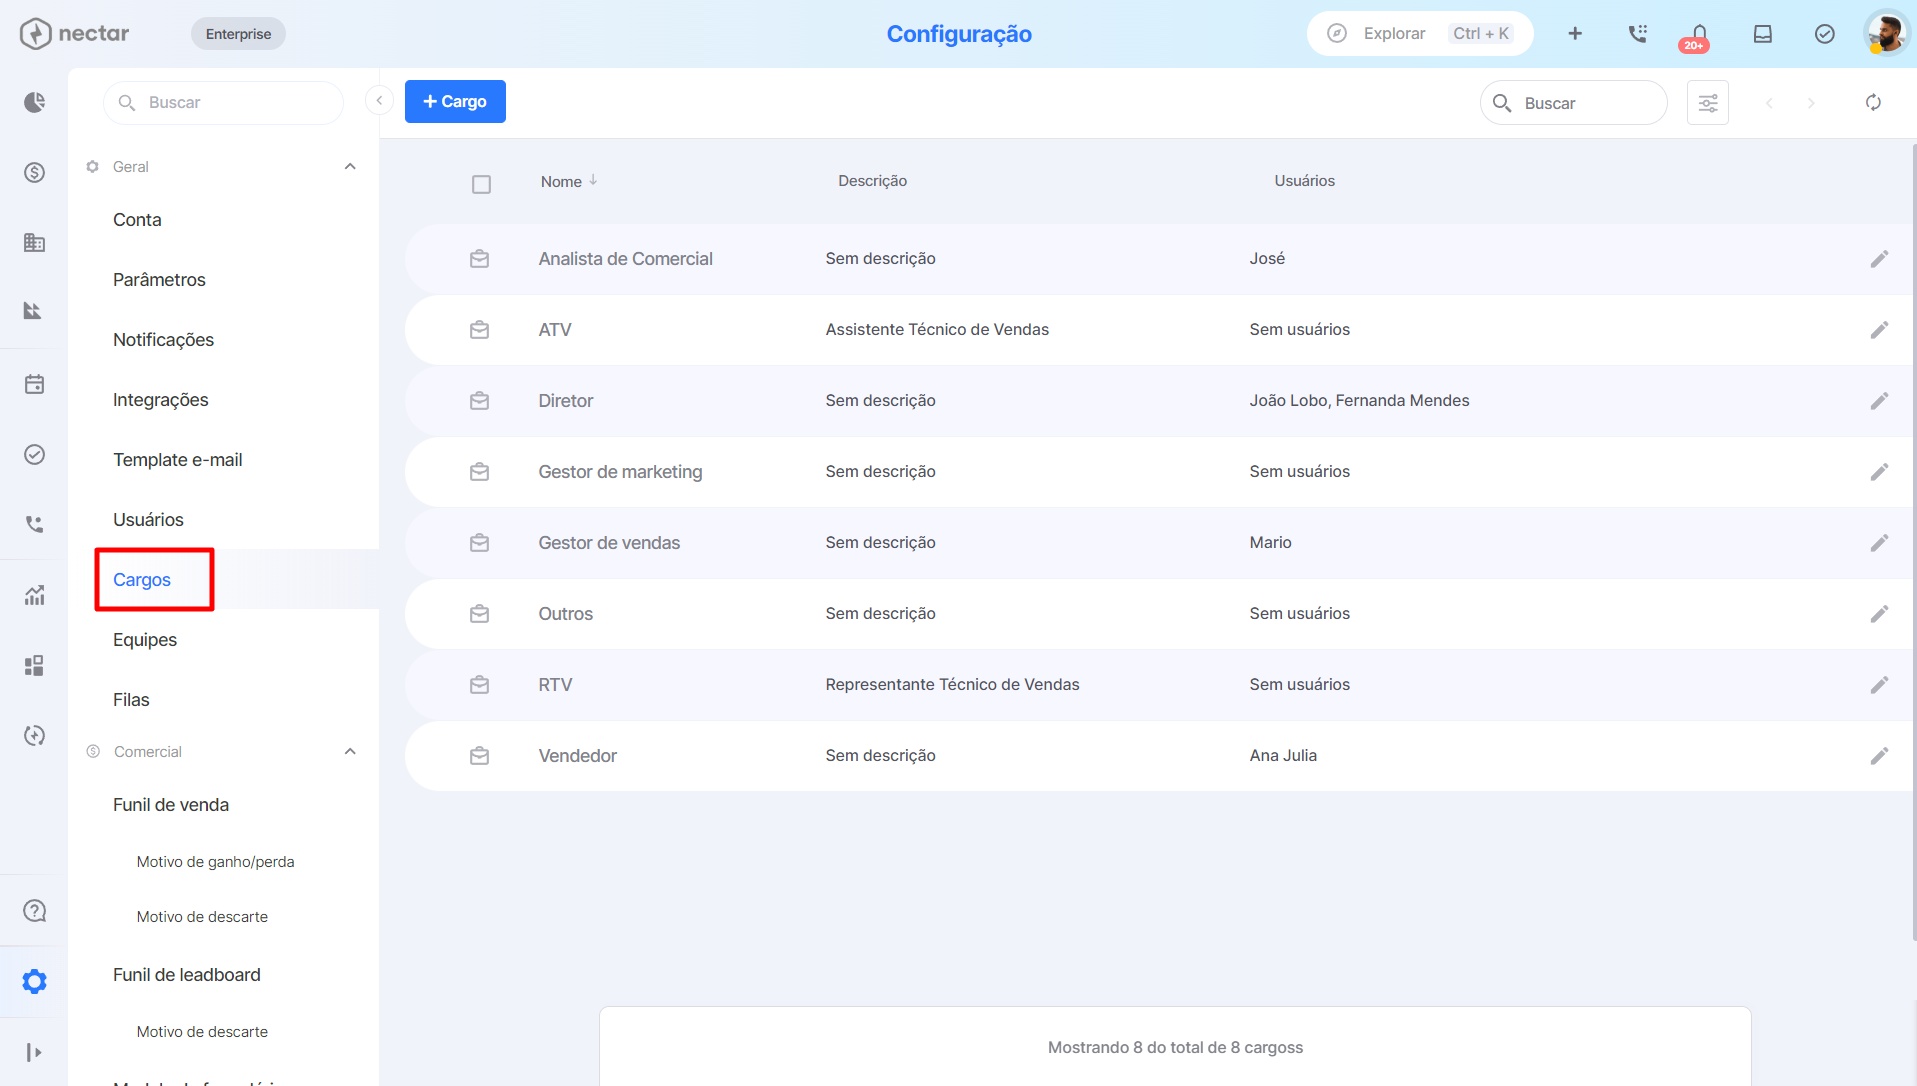Image resolution: width=1917 pixels, height=1086 pixels.
Task: Click the page vertical scrollbar
Action: pos(1913,540)
